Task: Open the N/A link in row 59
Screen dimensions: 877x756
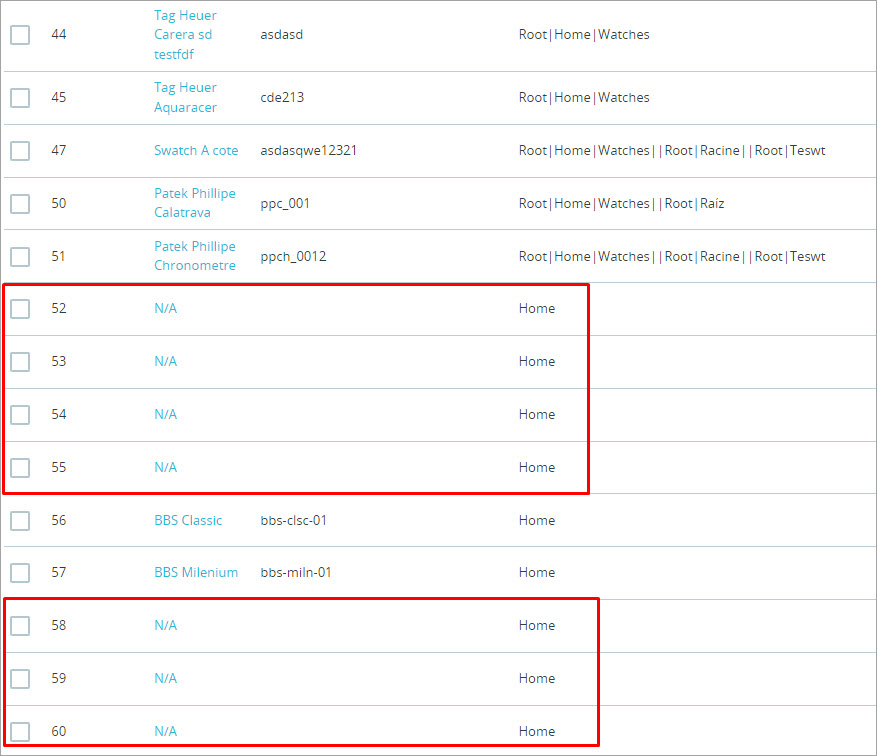Action: [x=166, y=679]
